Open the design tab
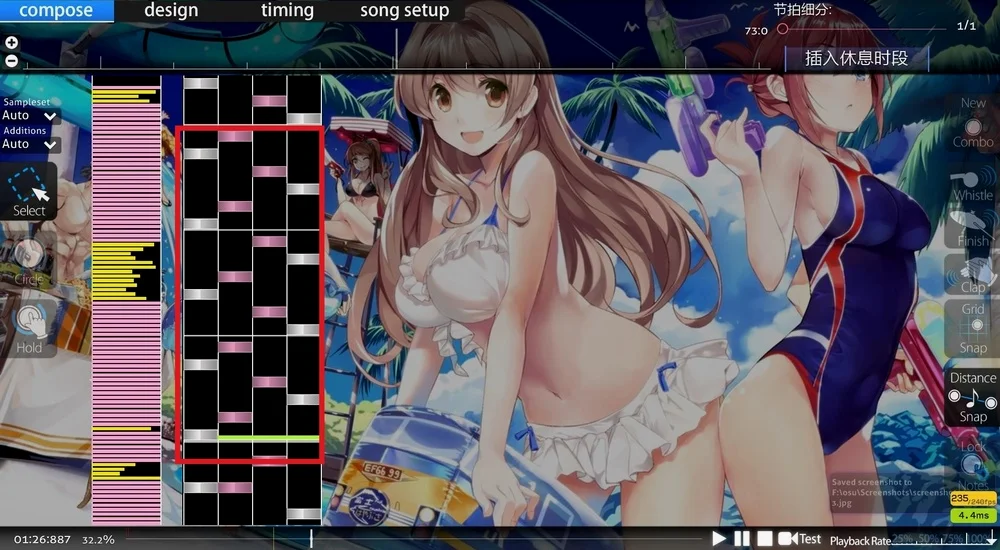The image size is (1000, 550). click(x=171, y=11)
